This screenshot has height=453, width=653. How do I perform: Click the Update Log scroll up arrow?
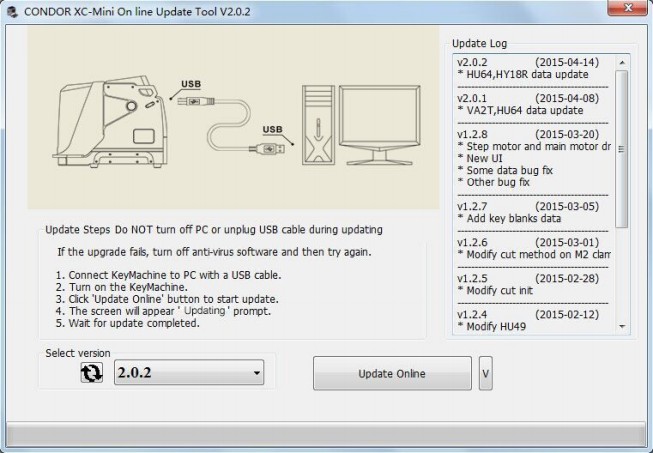pyautogui.click(x=622, y=62)
